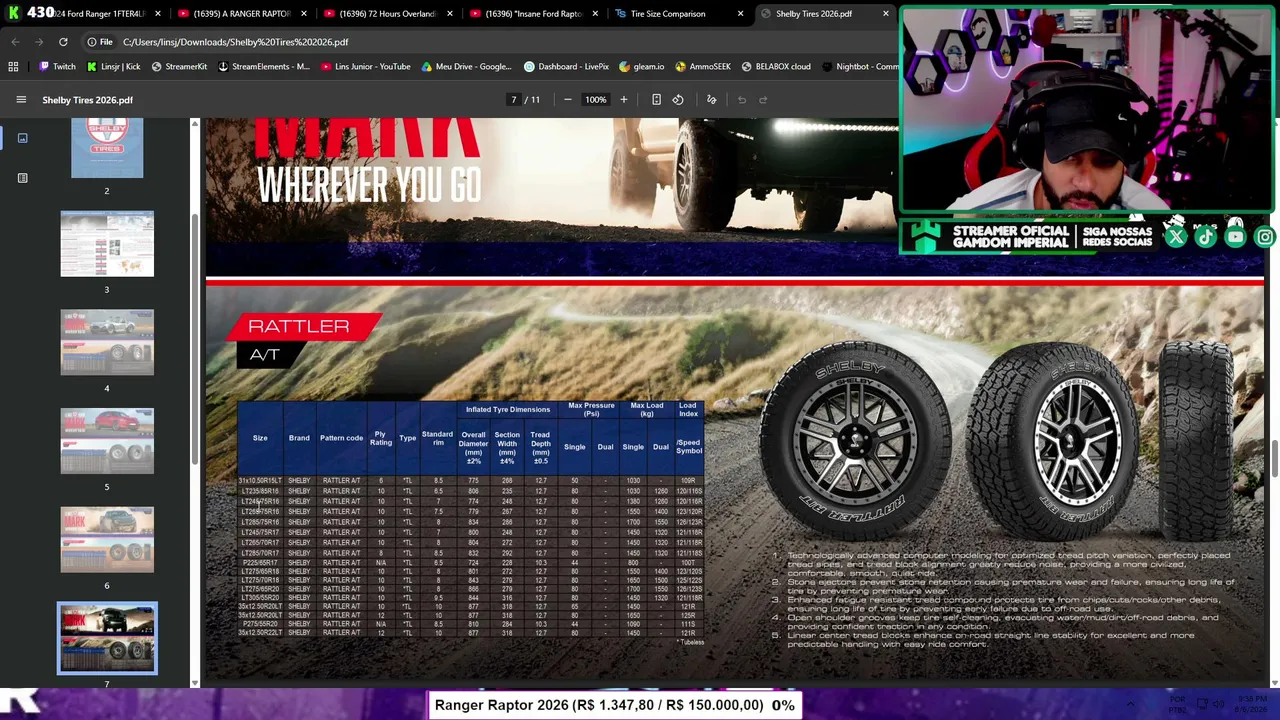The width and height of the screenshot is (1280, 720).
Task: Close the Tire Size Comparison tab
Action: point(740,14)
